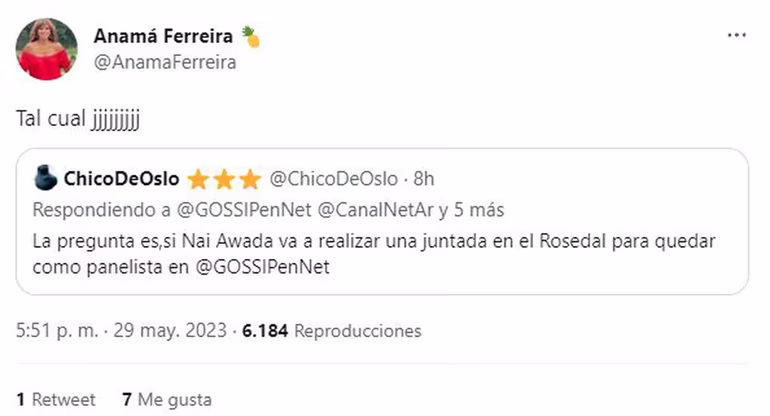Open the ChicoDeOslo display name
The image size is (770, 416).
(122, 180)
